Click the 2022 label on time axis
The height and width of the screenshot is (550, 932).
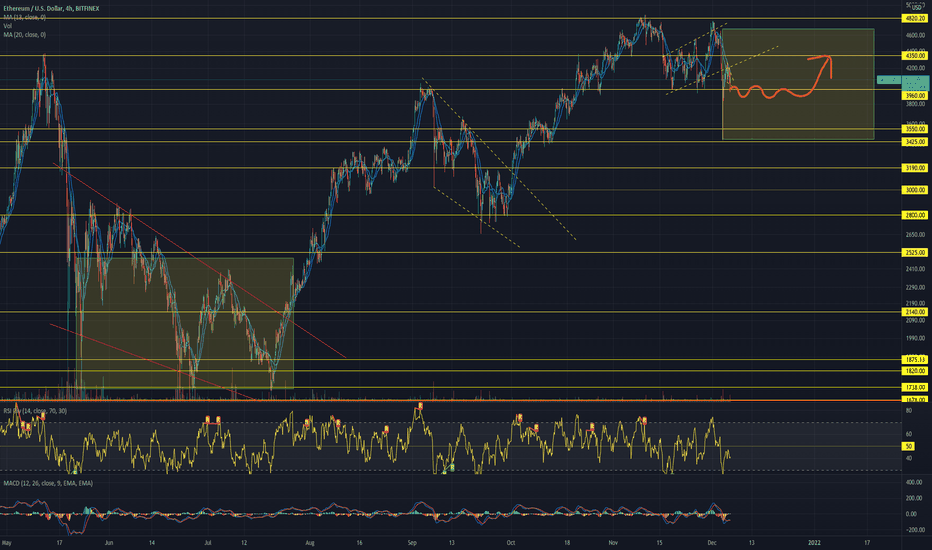tap(814, 542)
